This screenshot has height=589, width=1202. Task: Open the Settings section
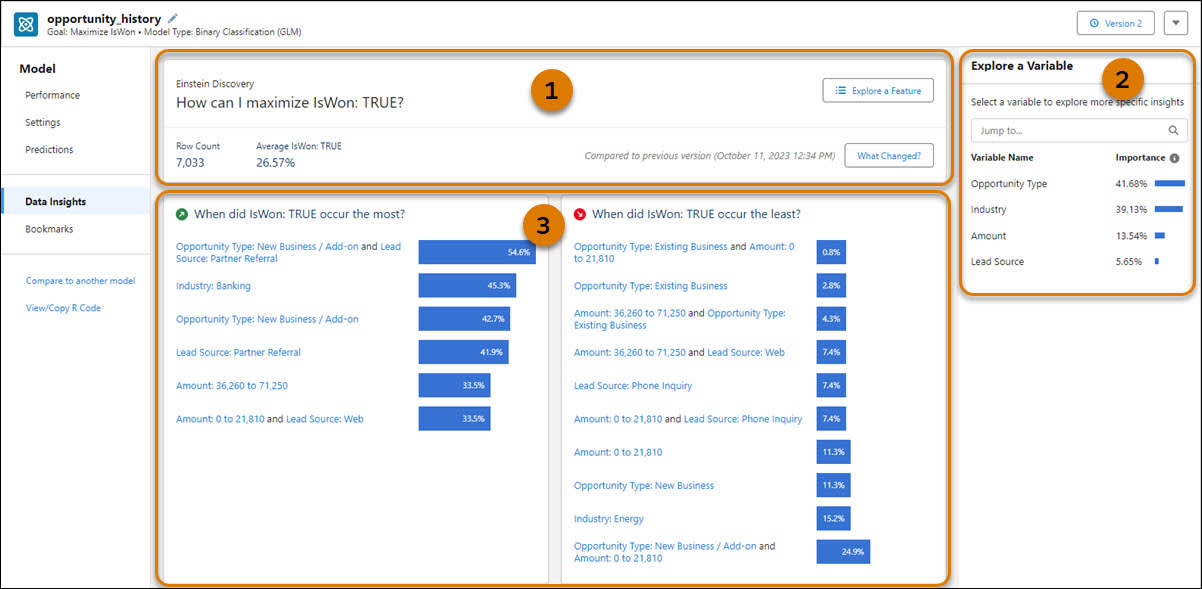pyautogui.click(x=41, y=122)
